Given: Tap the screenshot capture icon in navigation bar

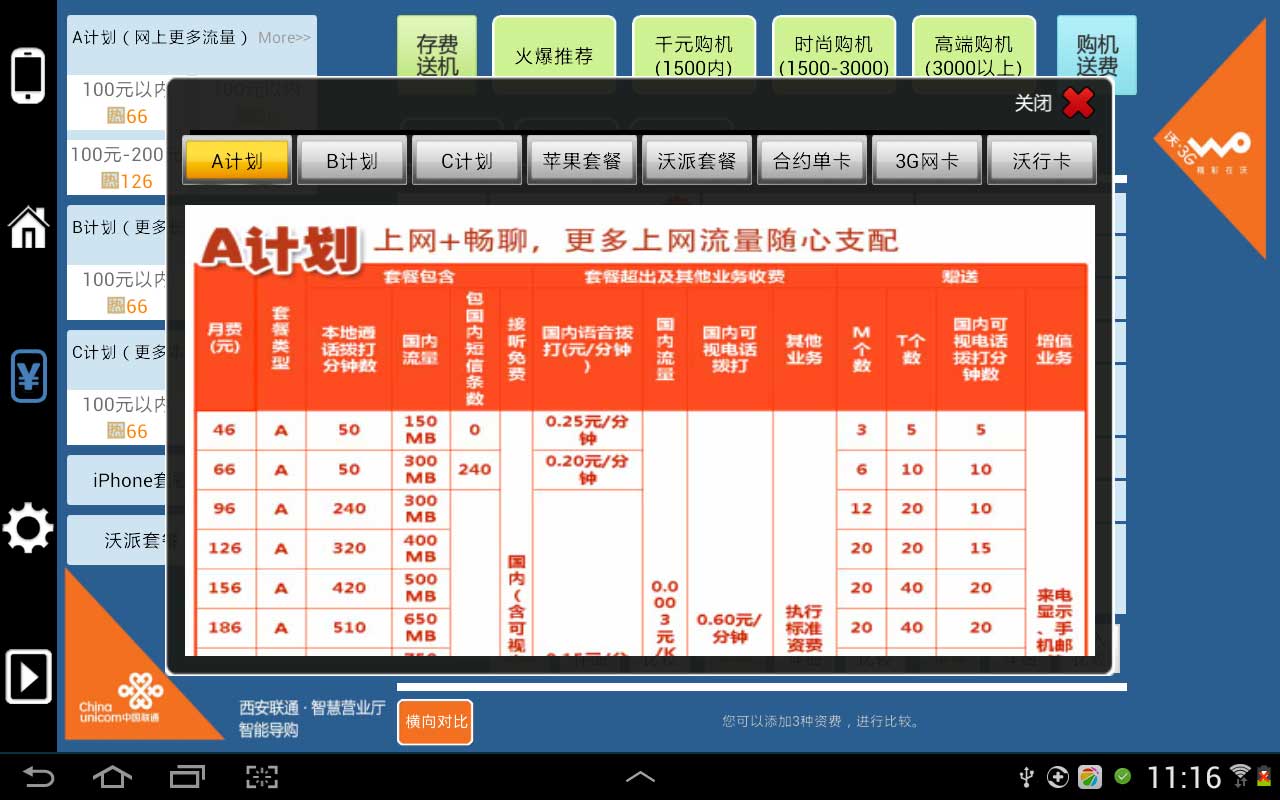Looking at the screenshot, I should coord(262,776).
